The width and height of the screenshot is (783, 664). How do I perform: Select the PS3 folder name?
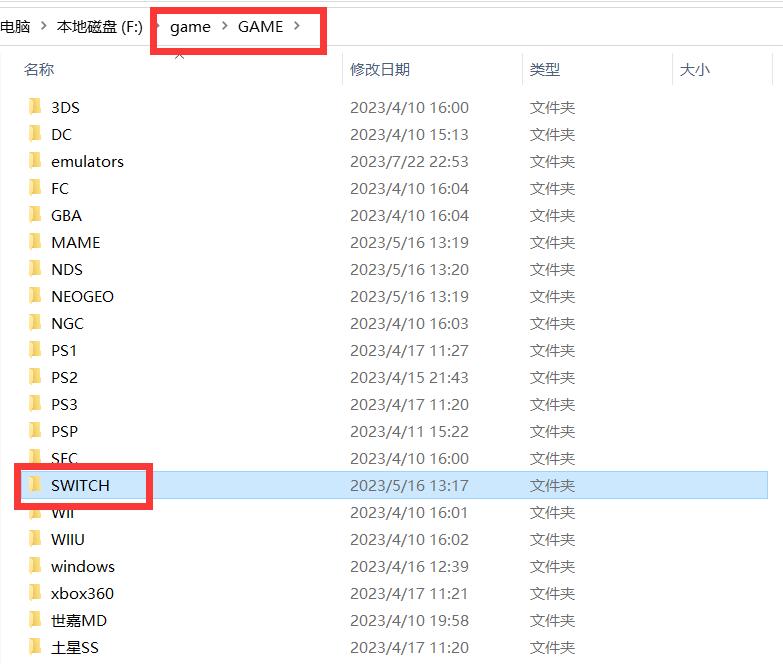pos(64,404)
